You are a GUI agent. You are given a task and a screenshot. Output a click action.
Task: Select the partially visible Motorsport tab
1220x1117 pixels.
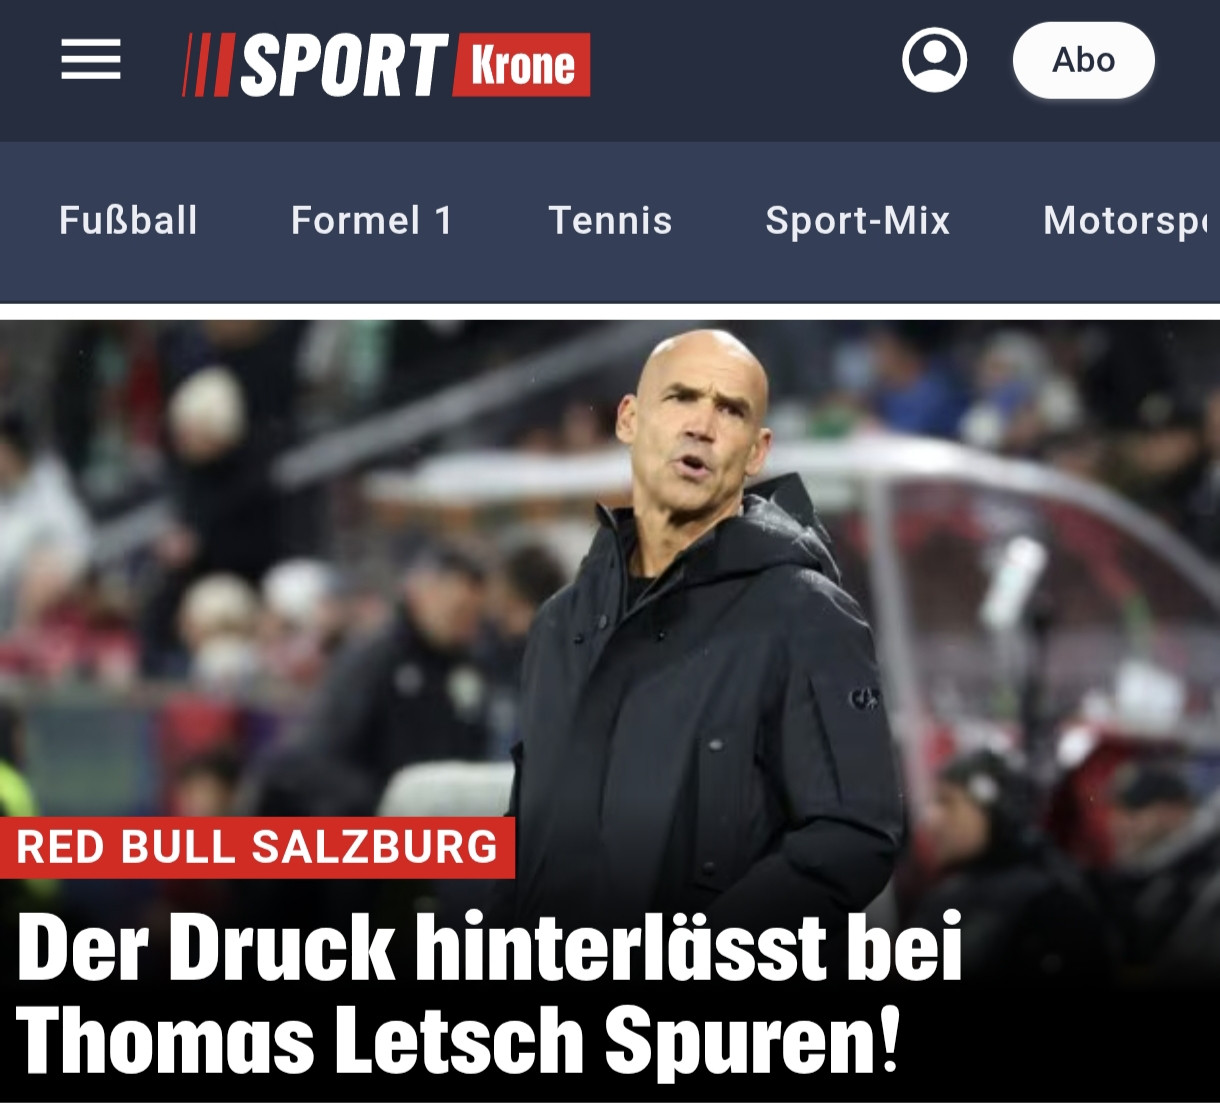pyautogui.click(x=1127, y=220)
